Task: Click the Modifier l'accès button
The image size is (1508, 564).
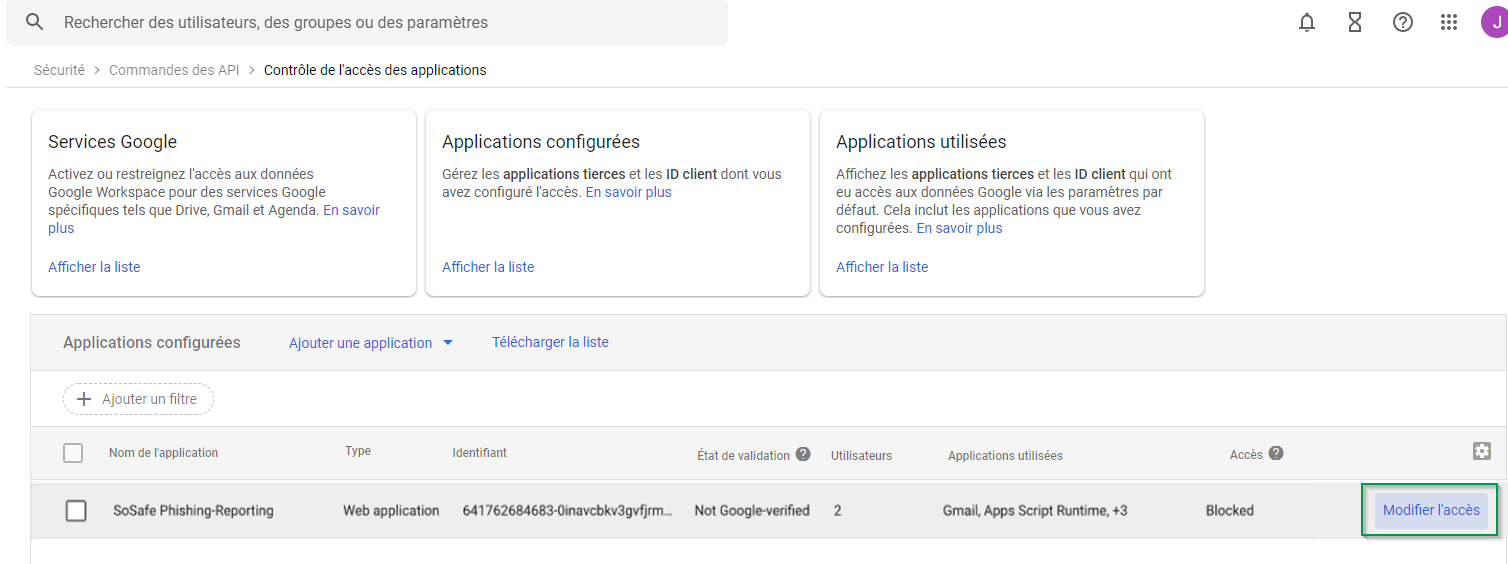Action: coord(1430,510)
